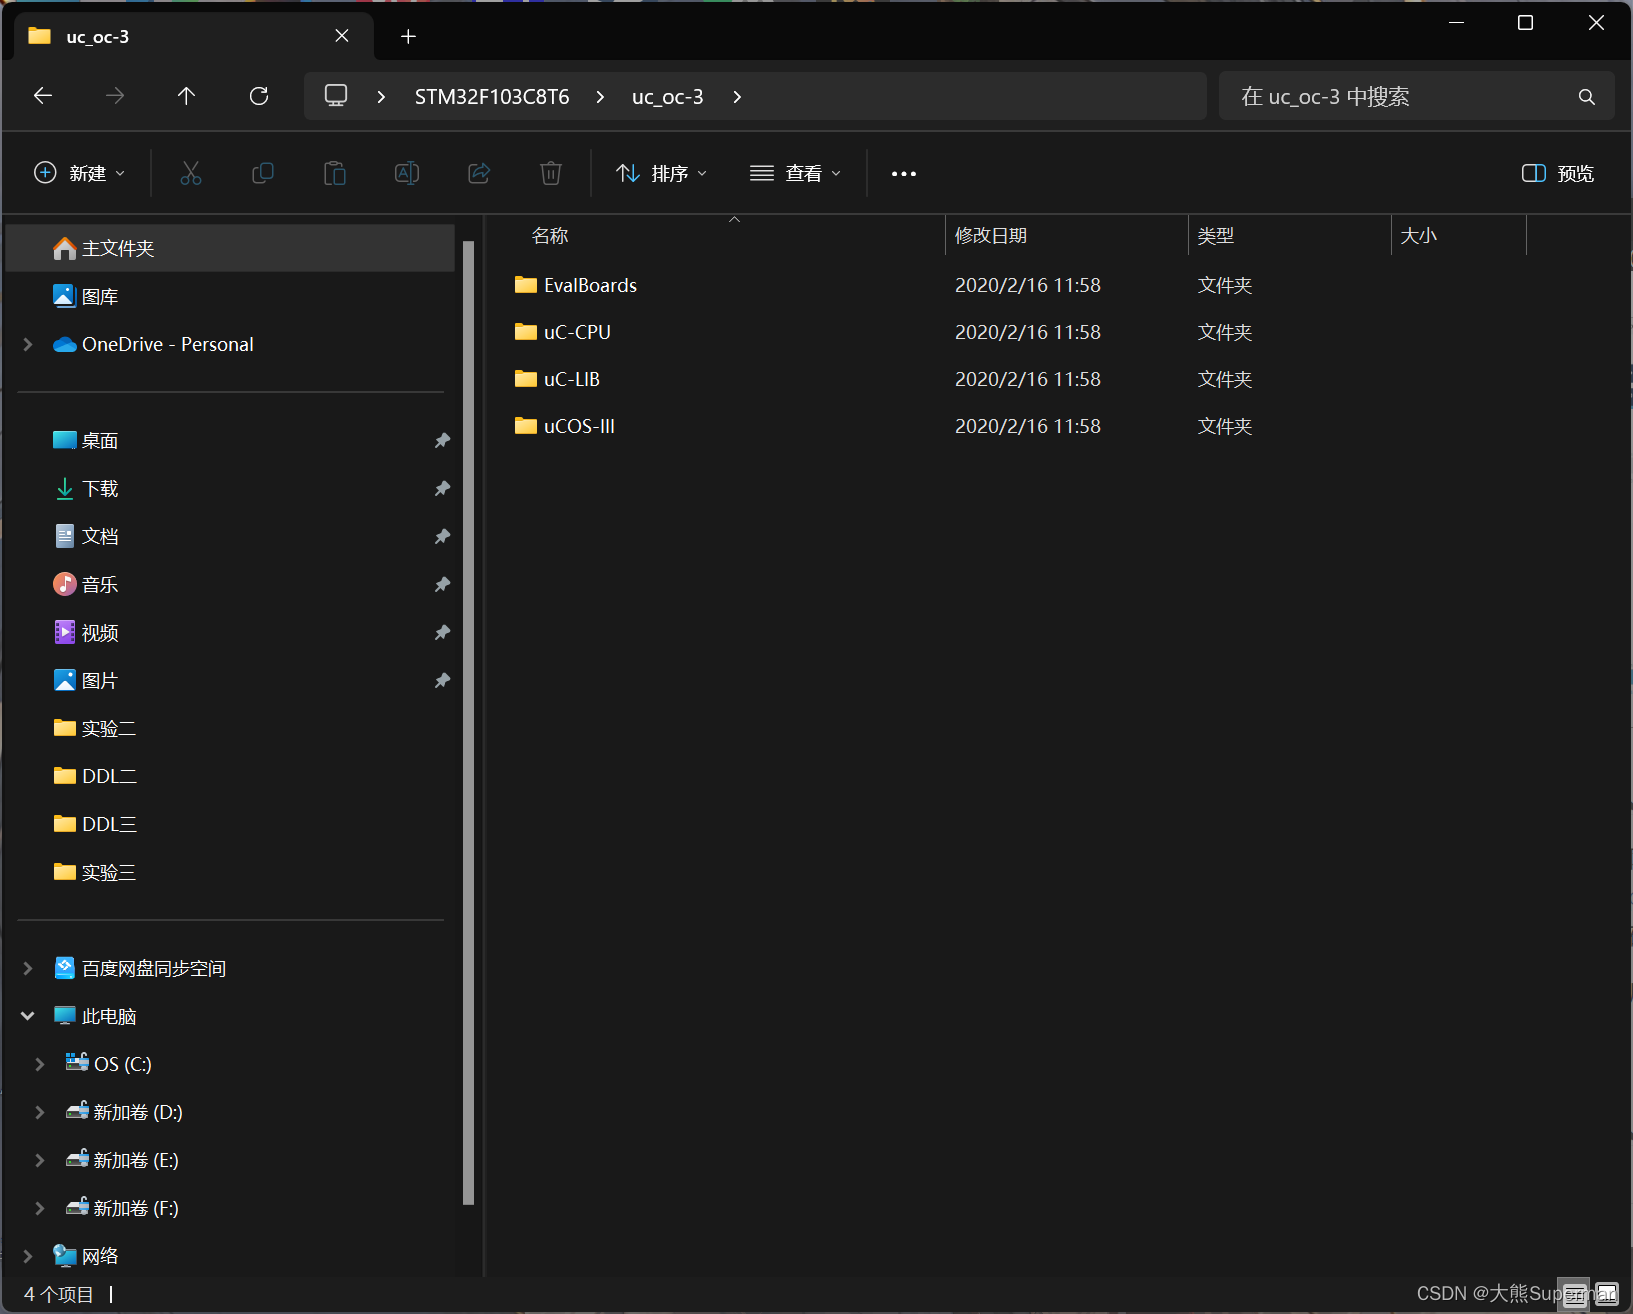Close the uc_oc-3 tab
The image size is (1633, 1314).
[x=342, y=36]
